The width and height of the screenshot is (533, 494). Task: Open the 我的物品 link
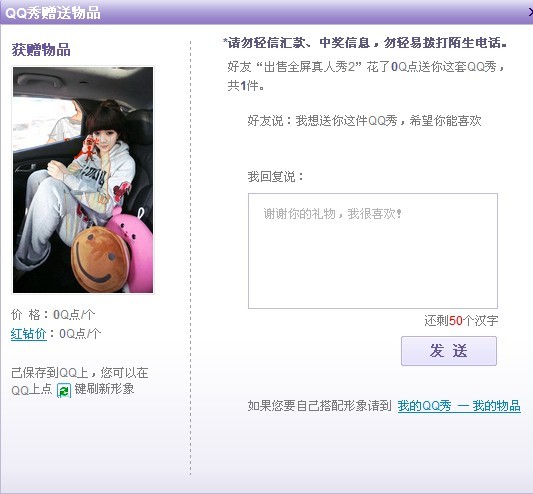497,406
